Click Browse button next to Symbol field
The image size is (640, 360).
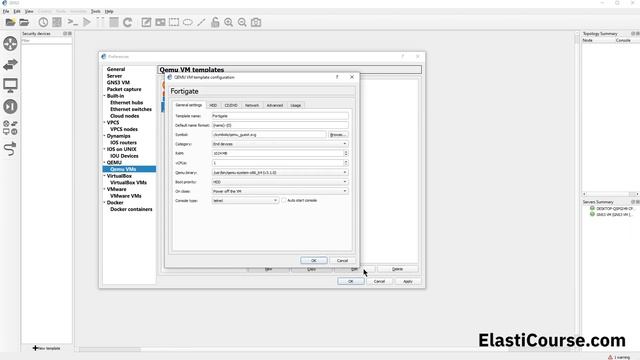[338, 134]
